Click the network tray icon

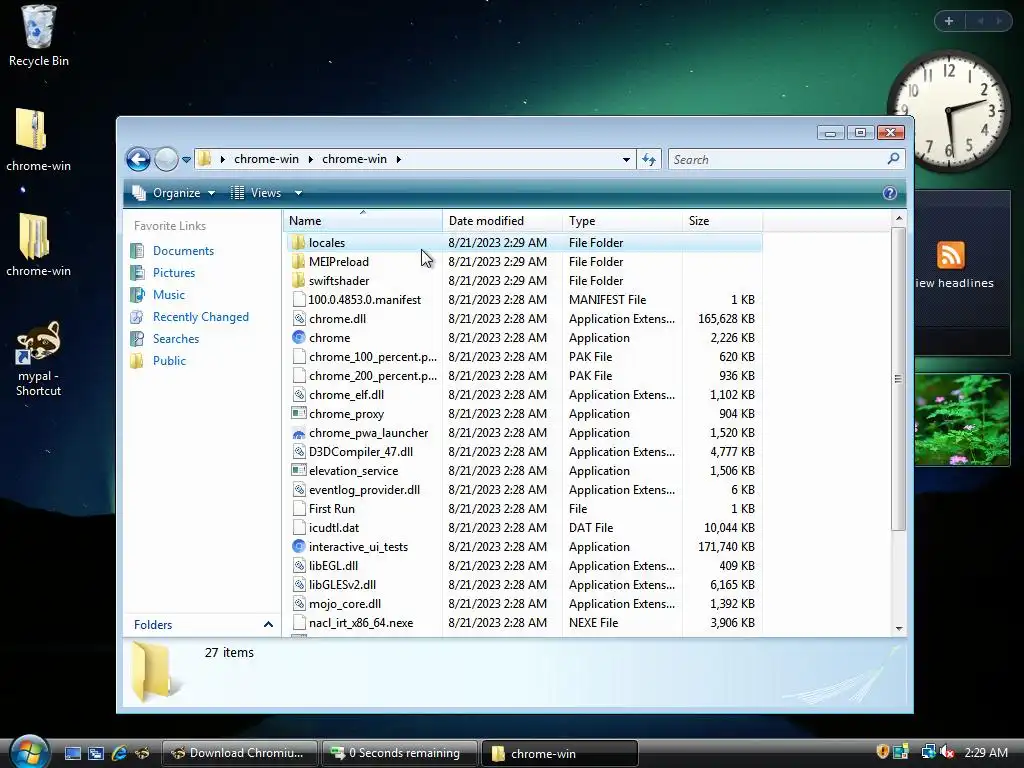[x=928, y=752]
